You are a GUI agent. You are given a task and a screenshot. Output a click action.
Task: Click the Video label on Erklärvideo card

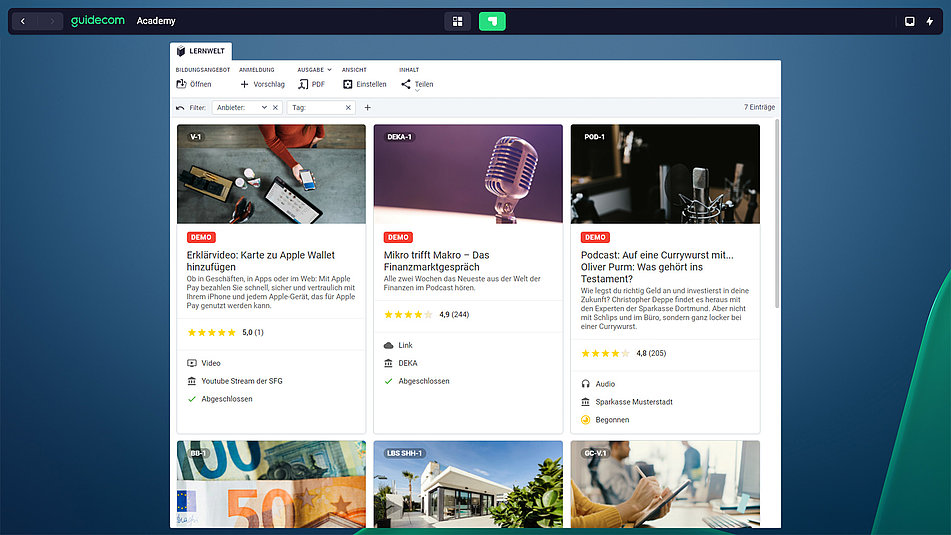tap(211, 363)
